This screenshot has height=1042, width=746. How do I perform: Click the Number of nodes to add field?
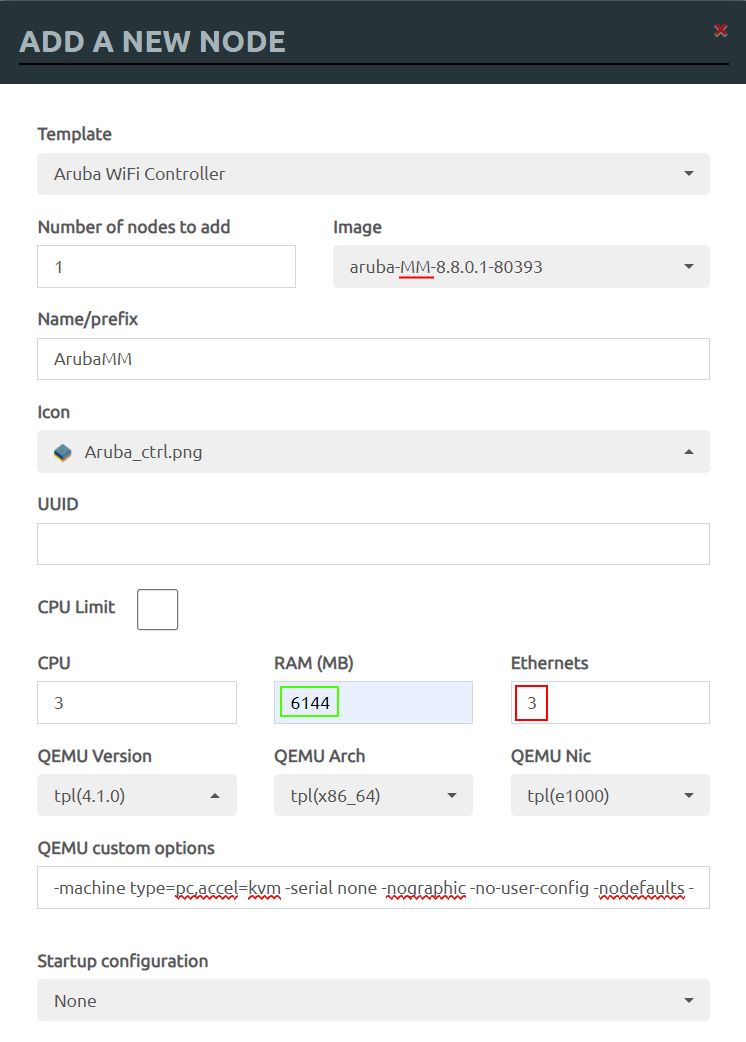point(166,267)
